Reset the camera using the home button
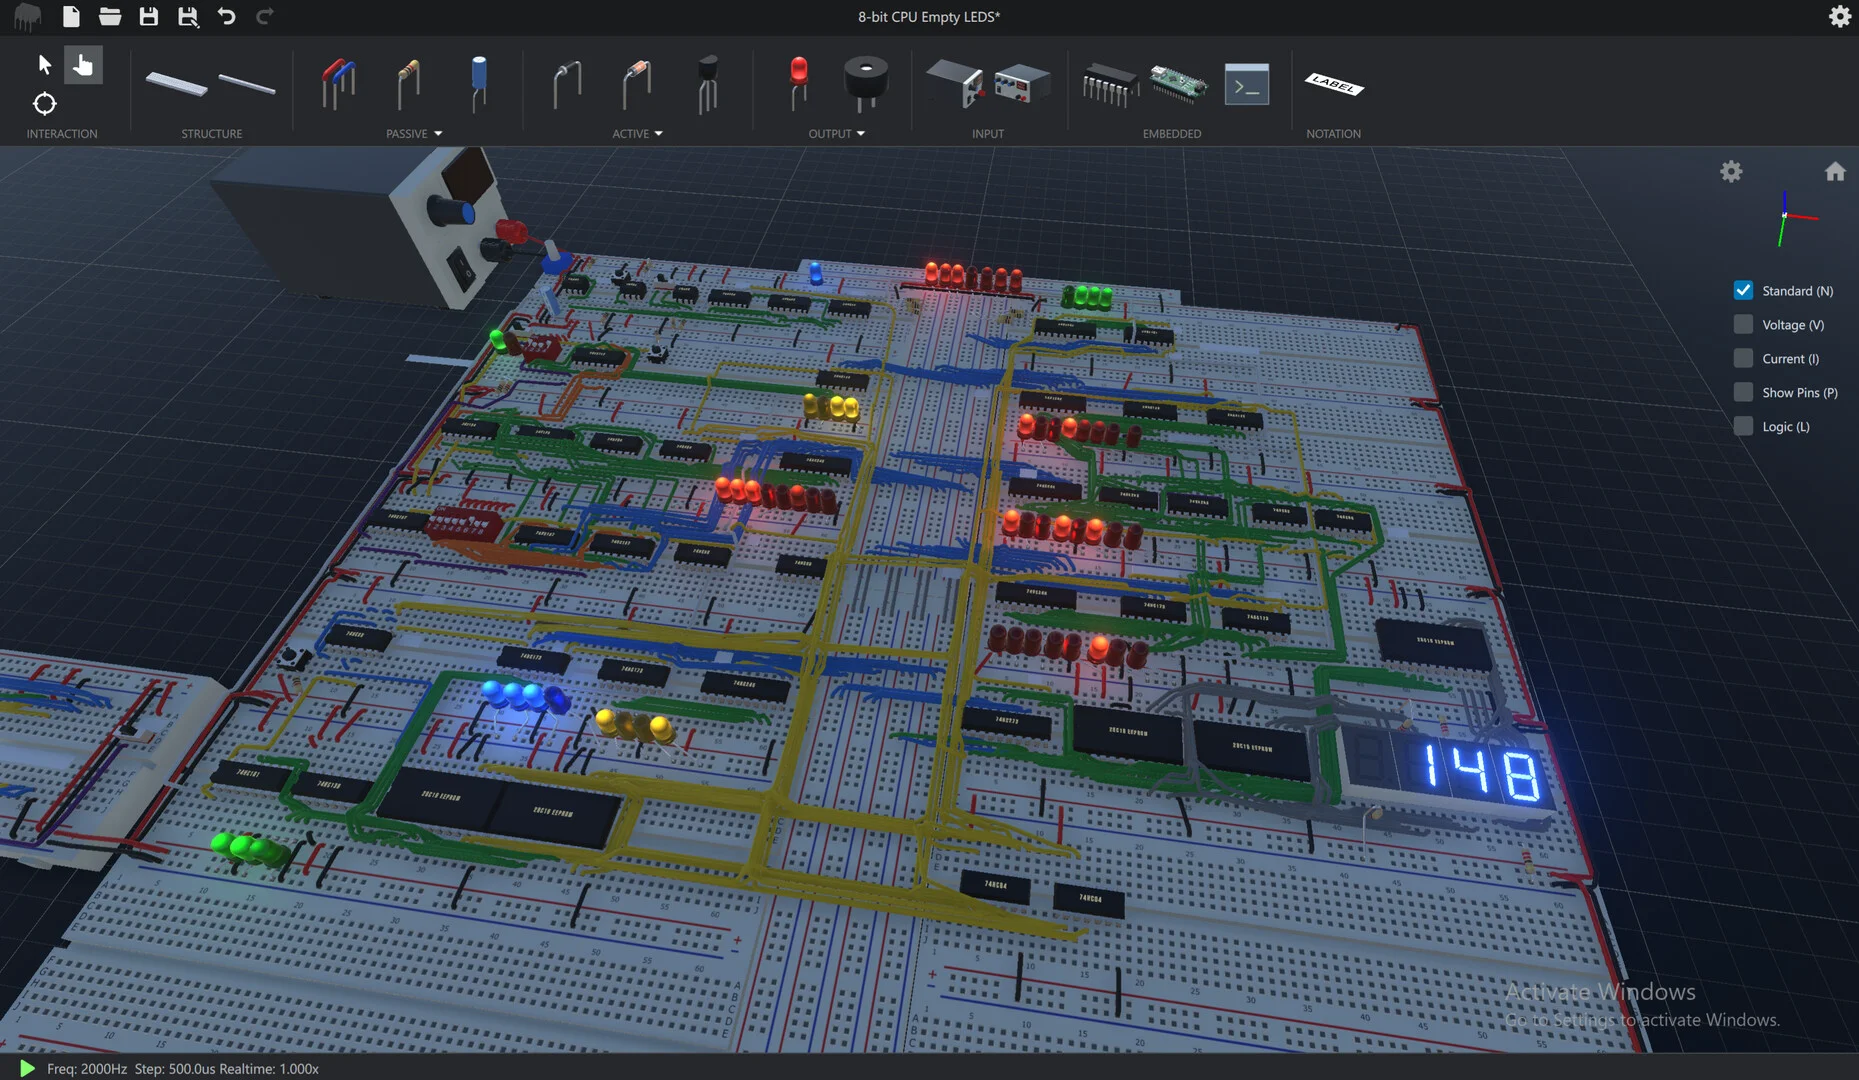The height and width of the screenshot is (1080, 1859). click(1836, 171)
